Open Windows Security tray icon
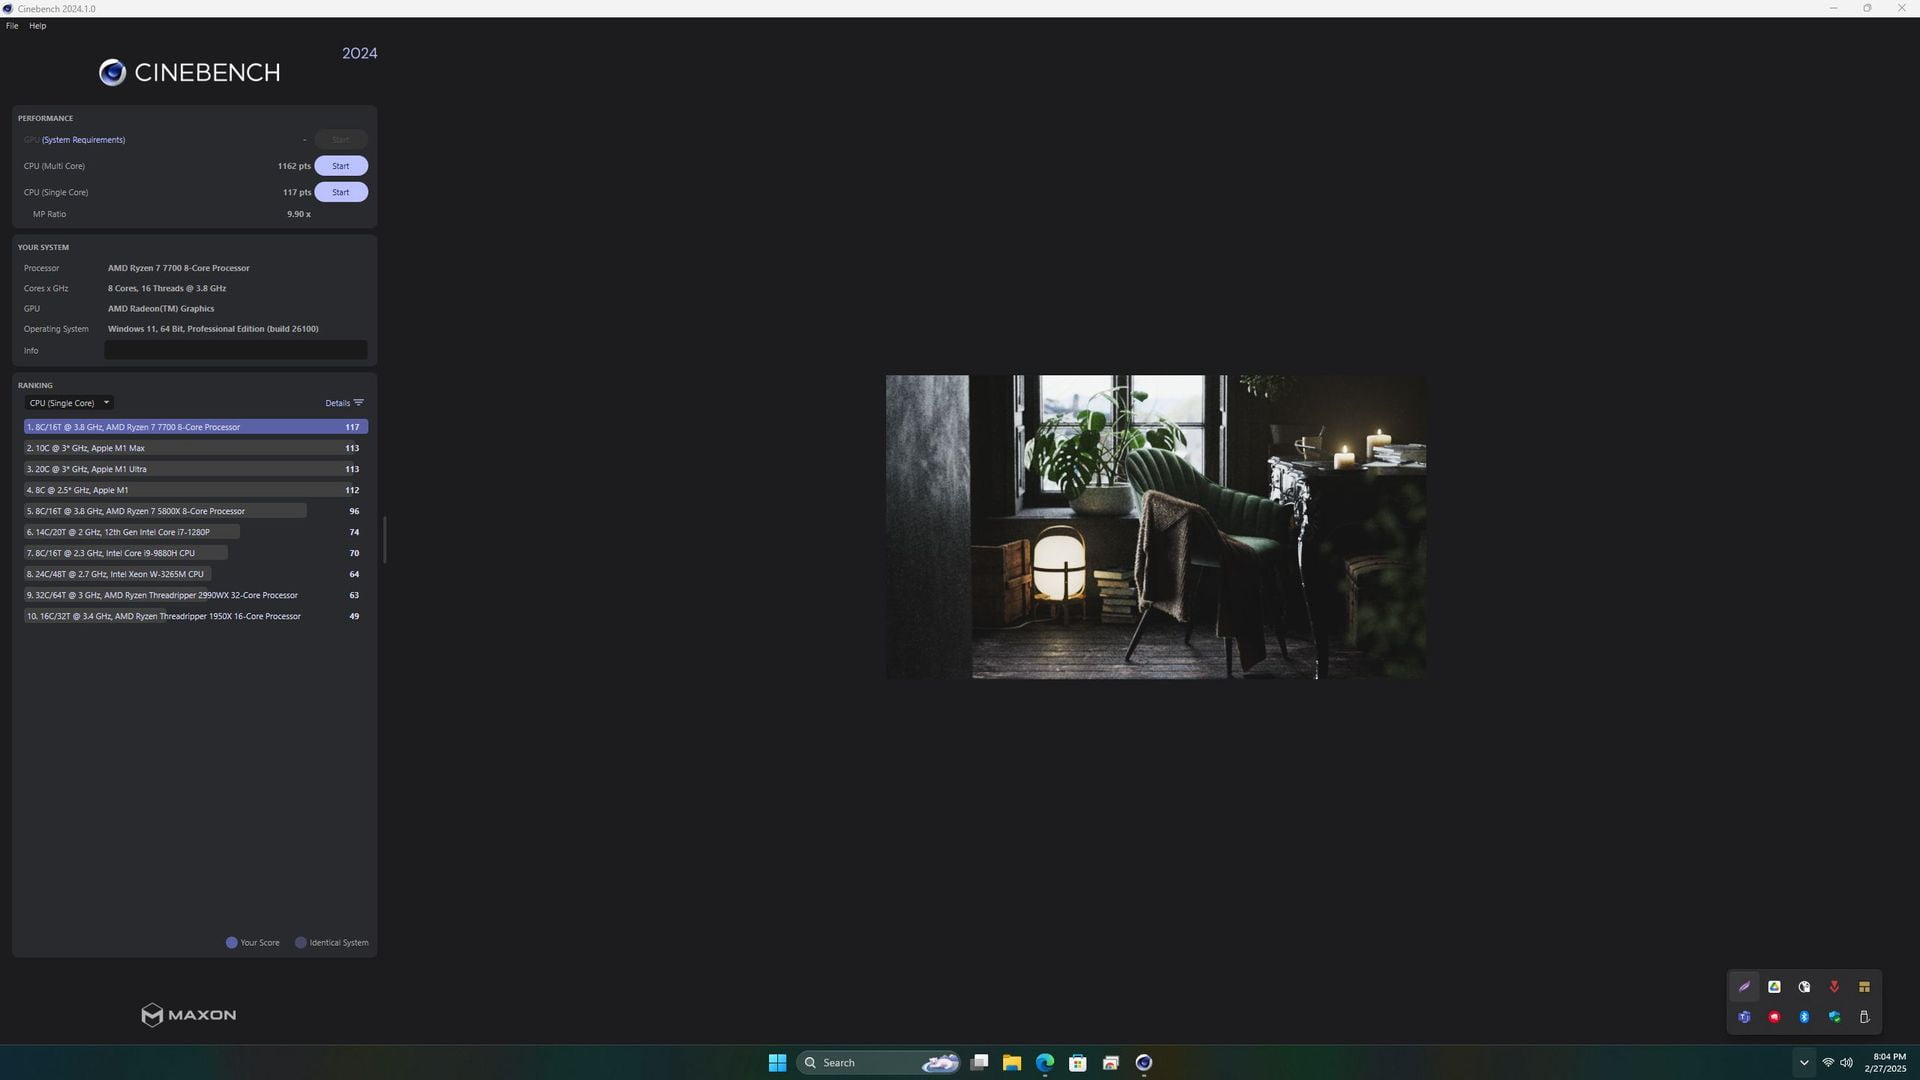This screenshot has height=1080, width=1920. pyautogui.click(x=1834, y=1017)
